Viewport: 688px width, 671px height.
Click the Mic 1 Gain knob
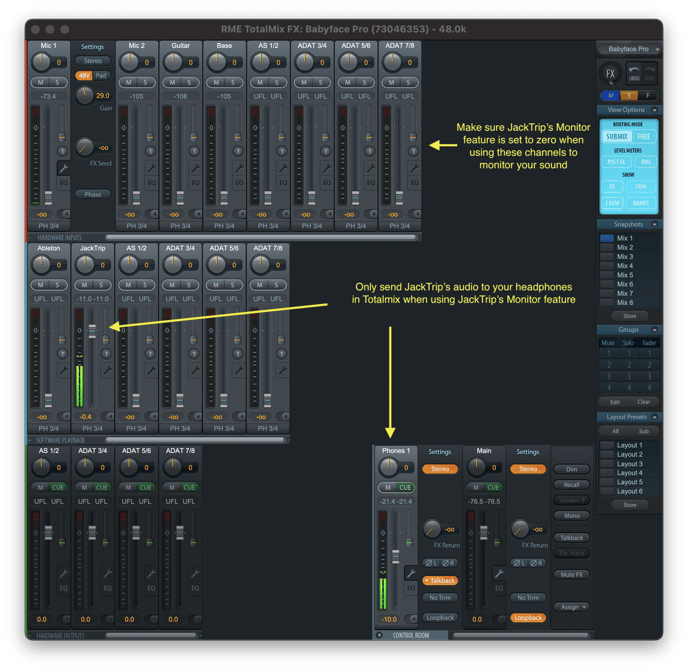point(85,95)
